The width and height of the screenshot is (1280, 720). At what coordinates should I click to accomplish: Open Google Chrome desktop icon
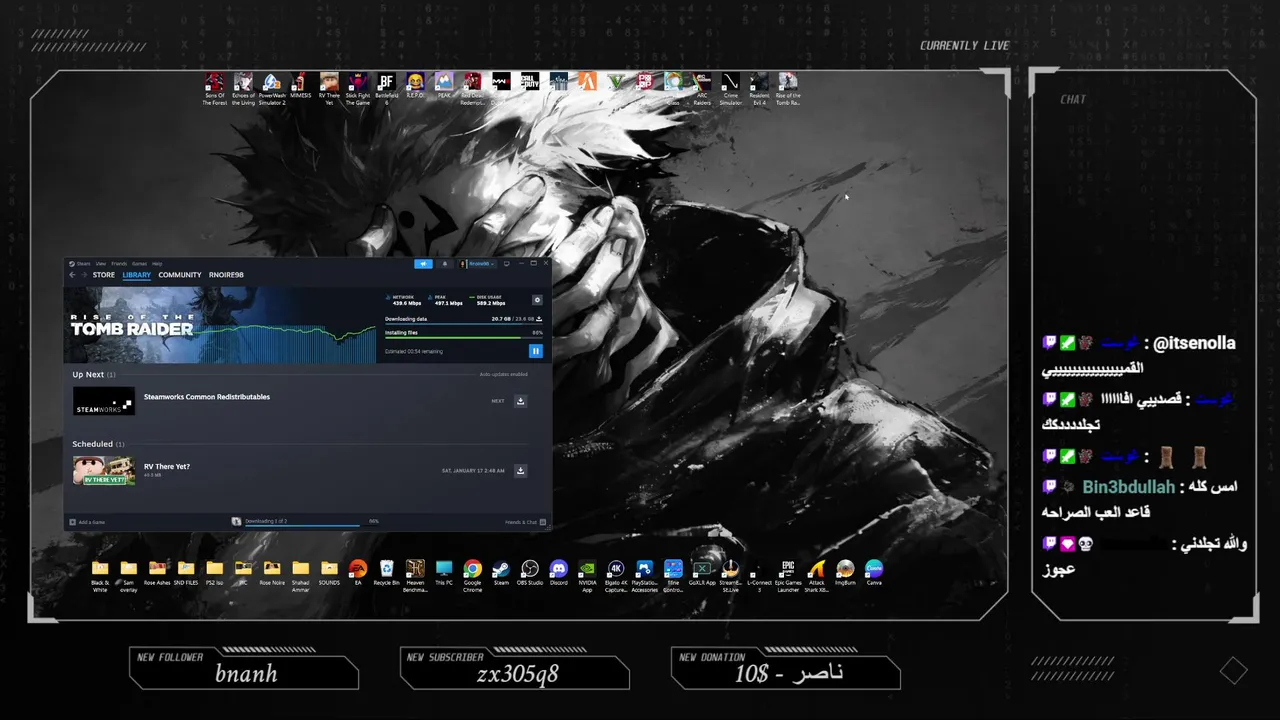[472, 575]
